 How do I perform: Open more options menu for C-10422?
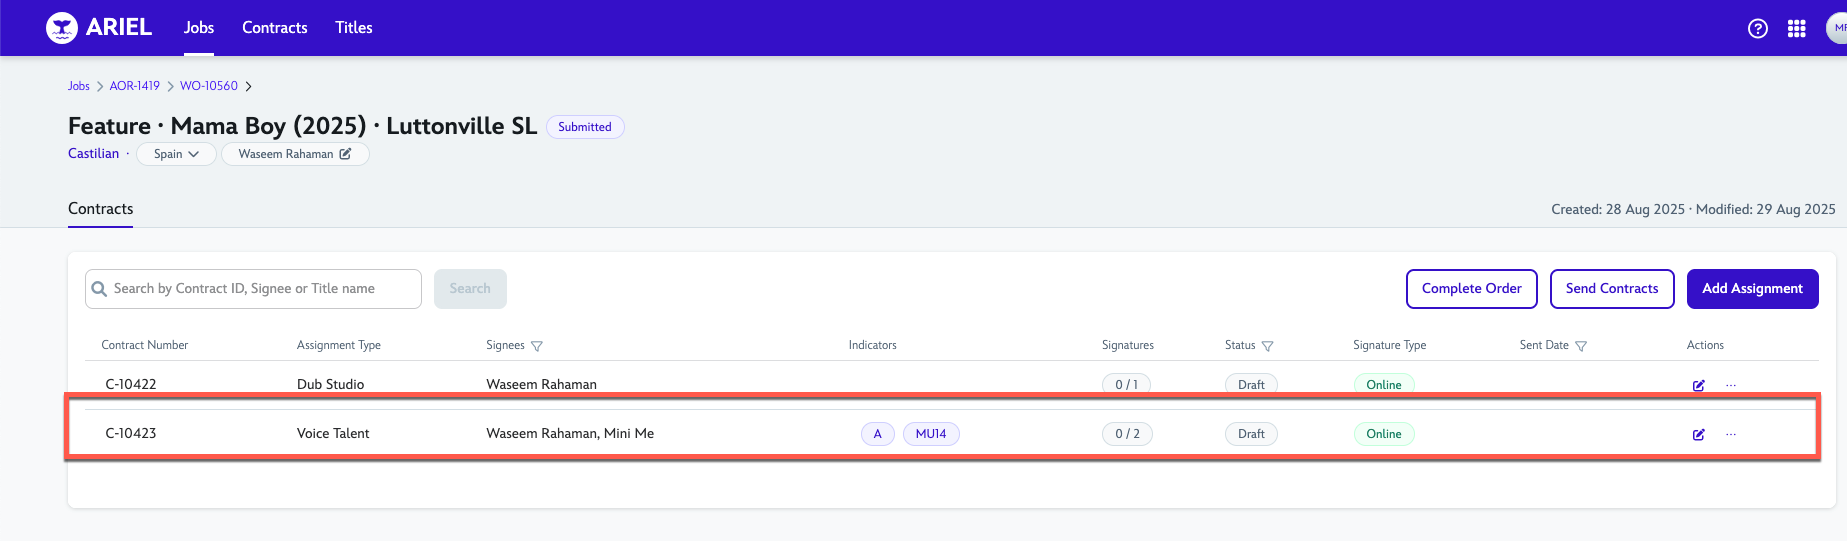tap(1731, 385)
